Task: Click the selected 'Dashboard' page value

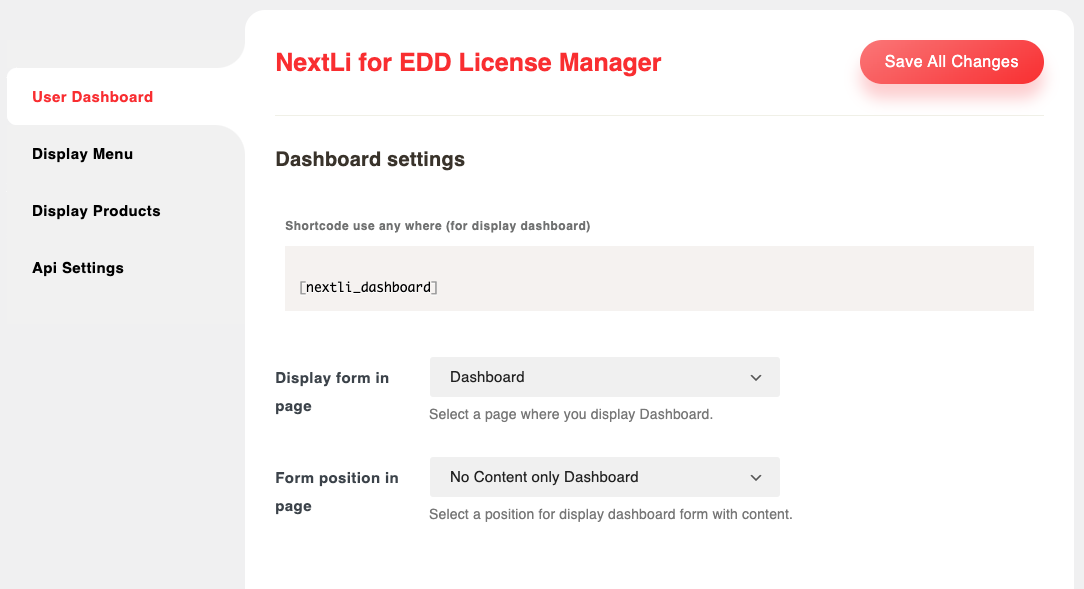Action: coord(487,377)
